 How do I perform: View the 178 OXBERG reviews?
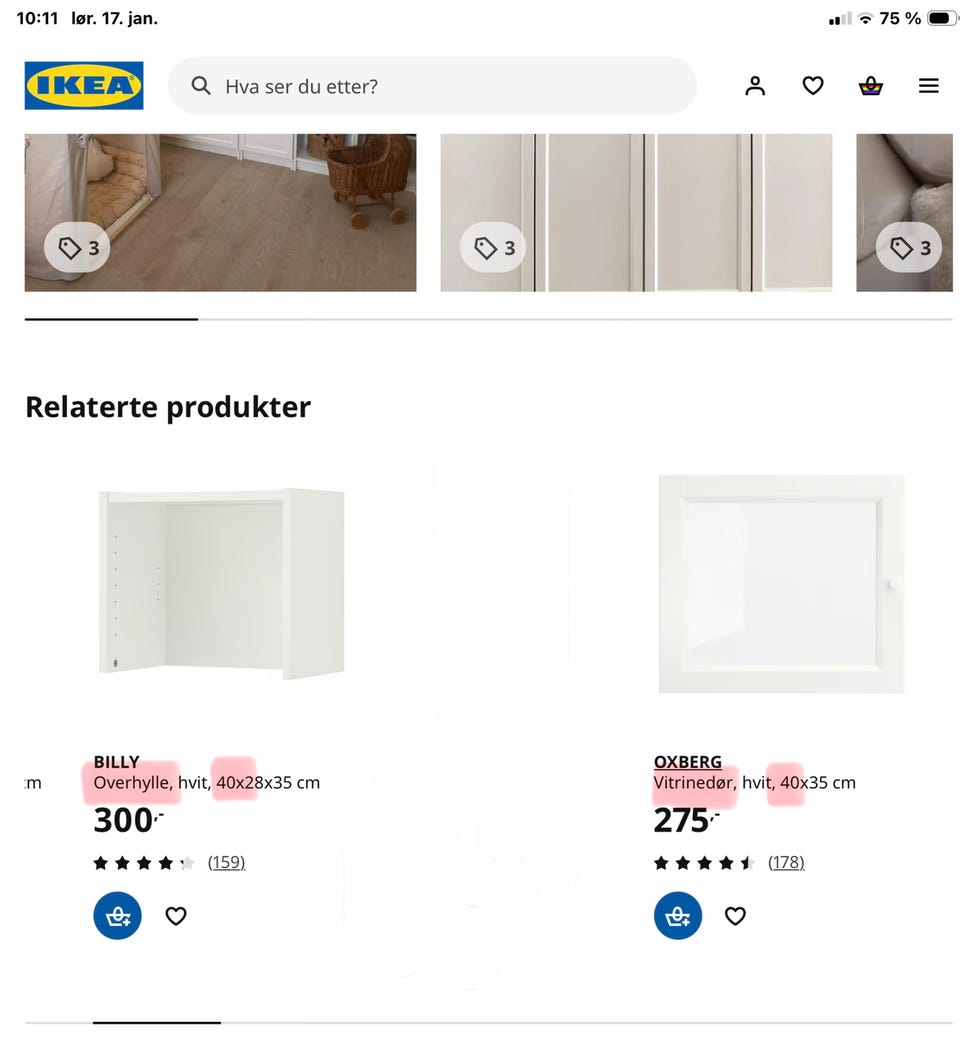click(786, 862)
